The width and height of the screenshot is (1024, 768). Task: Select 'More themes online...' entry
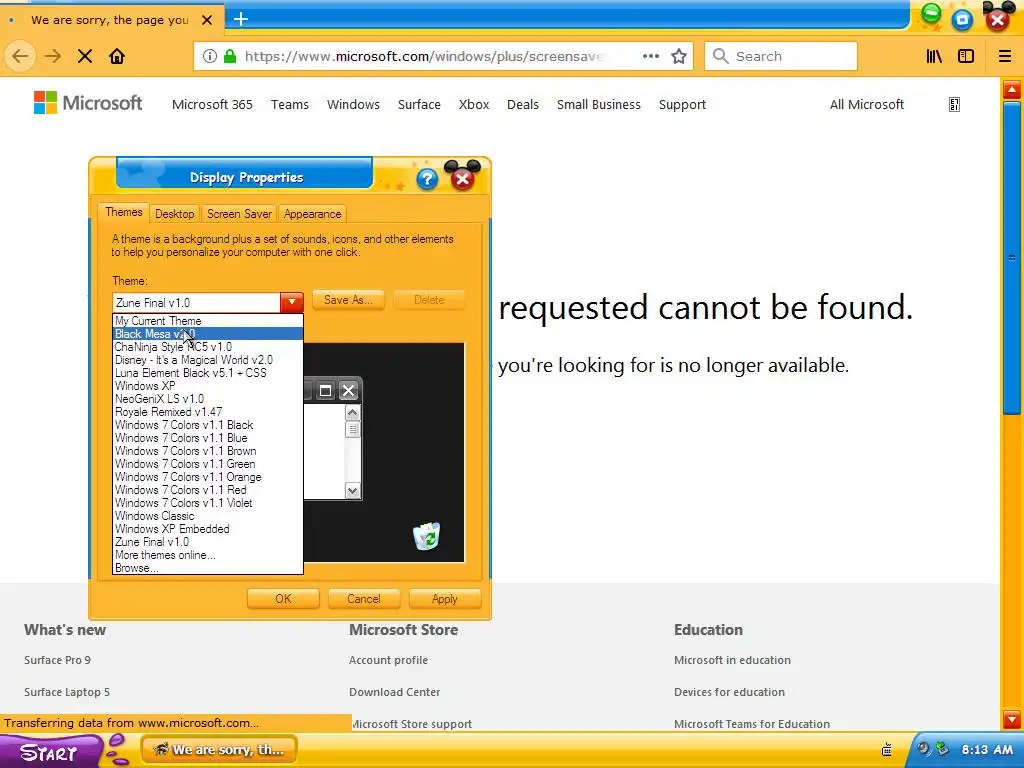[208, 555]
